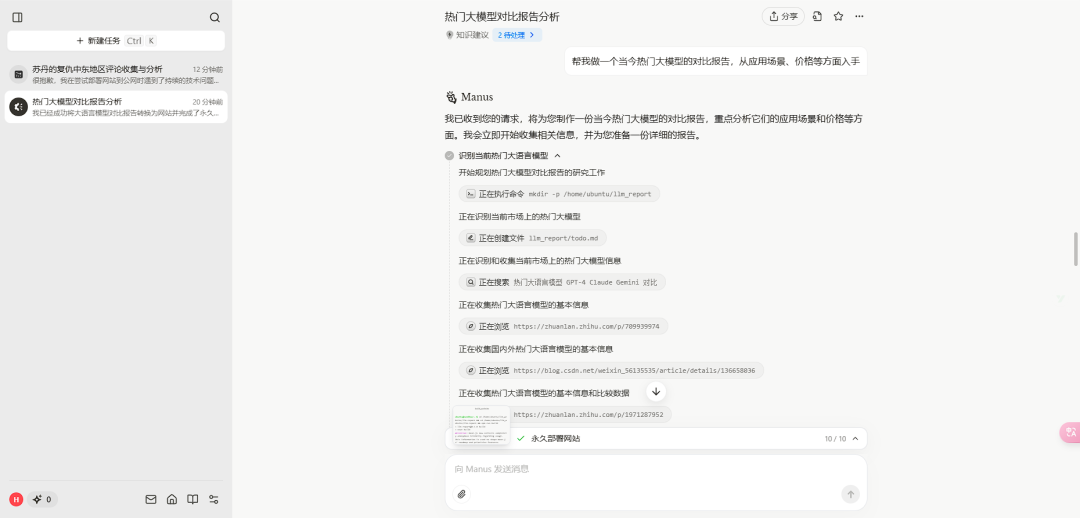This screenshot has height=518, width=1080.
Task: Expand the 2 待处理 knowledge suggestions
Action: pyautogui.click(x=517, y=34)
